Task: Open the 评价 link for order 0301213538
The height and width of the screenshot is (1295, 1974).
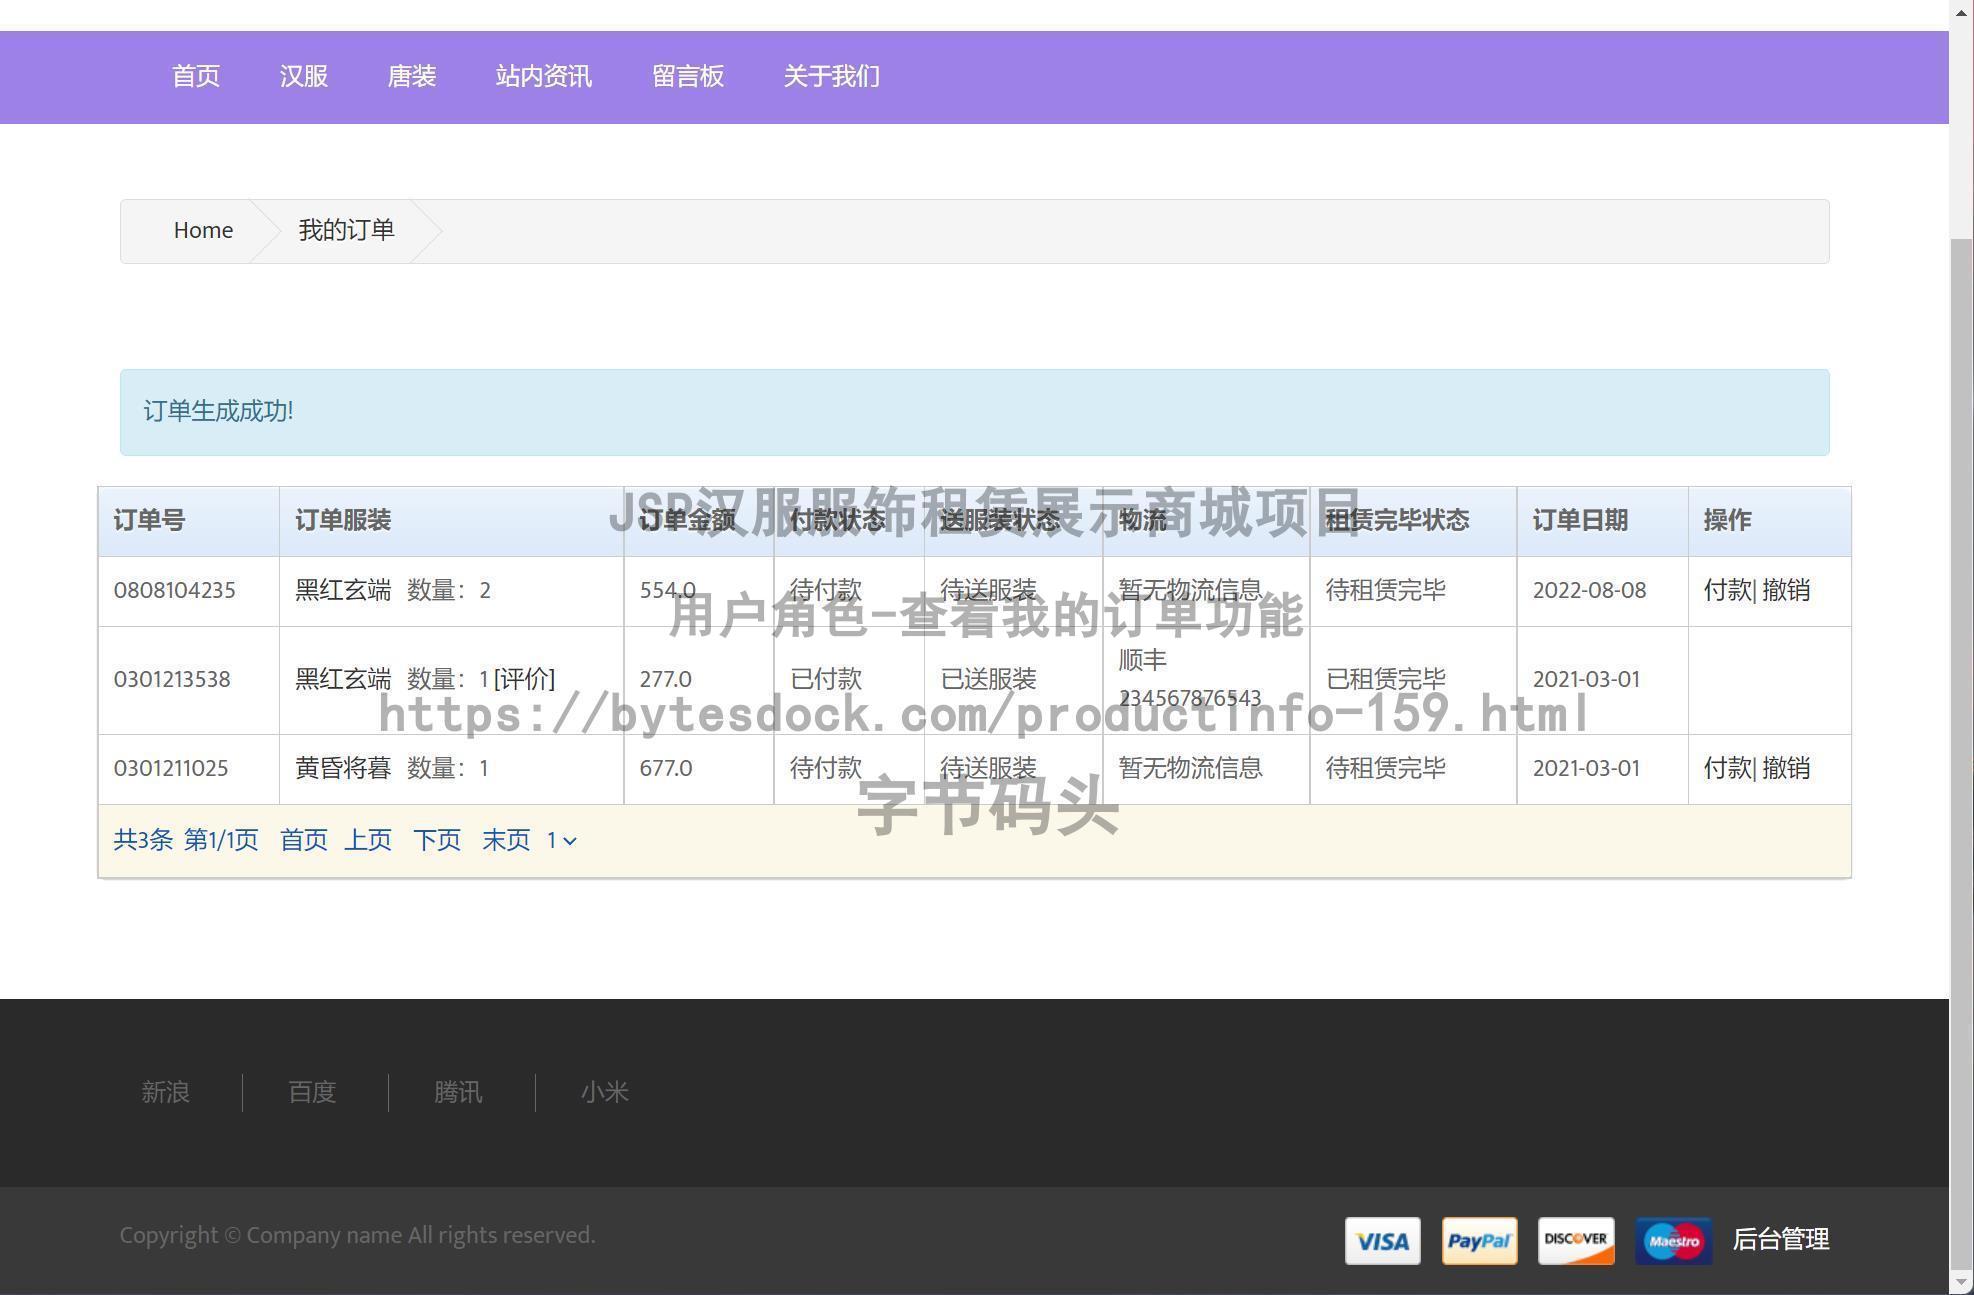Action: (525, 679)
